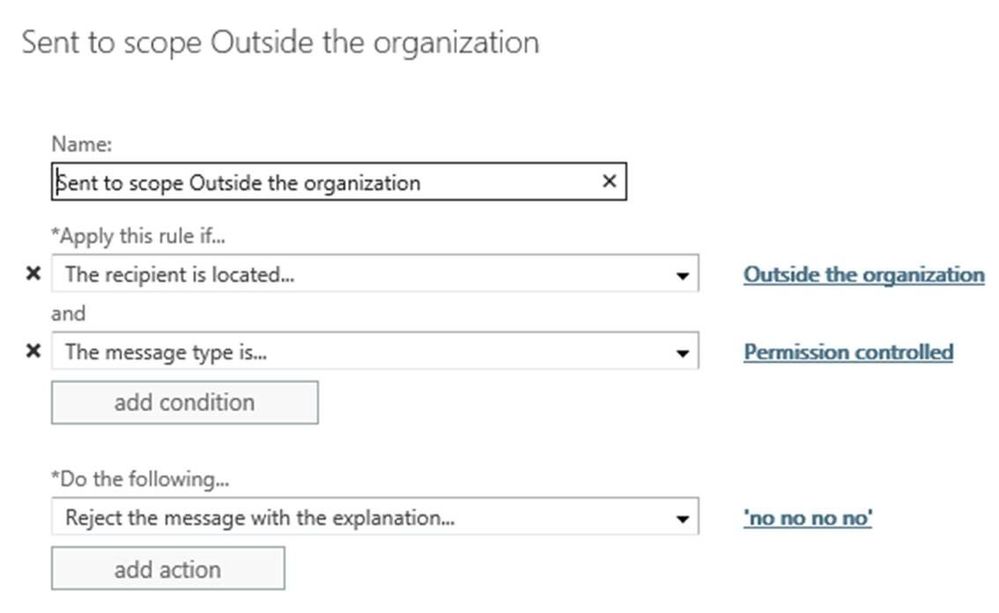Delete the 'The message type is...' condition
Screen dimensions: 999x613
pos(33,351)
